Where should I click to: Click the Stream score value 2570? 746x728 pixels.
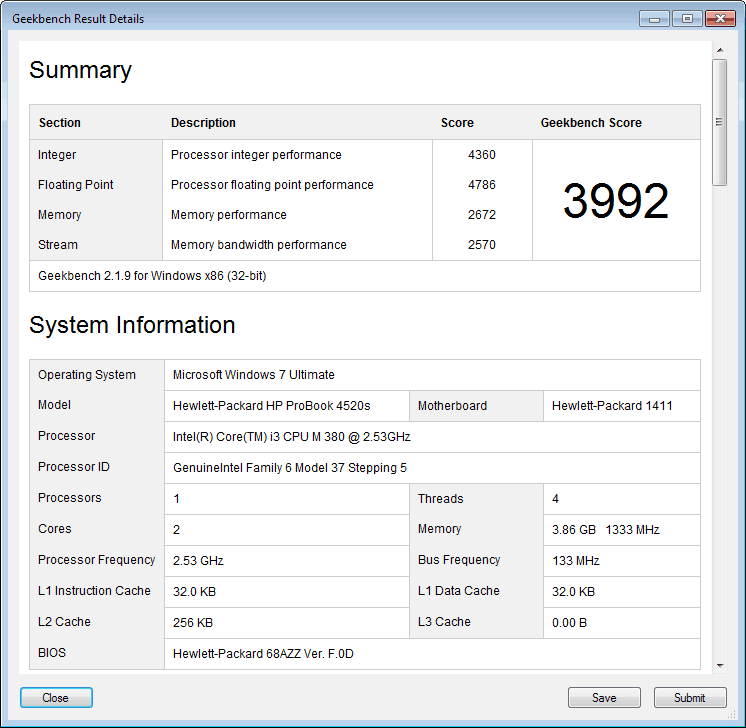tap(481, 245)
